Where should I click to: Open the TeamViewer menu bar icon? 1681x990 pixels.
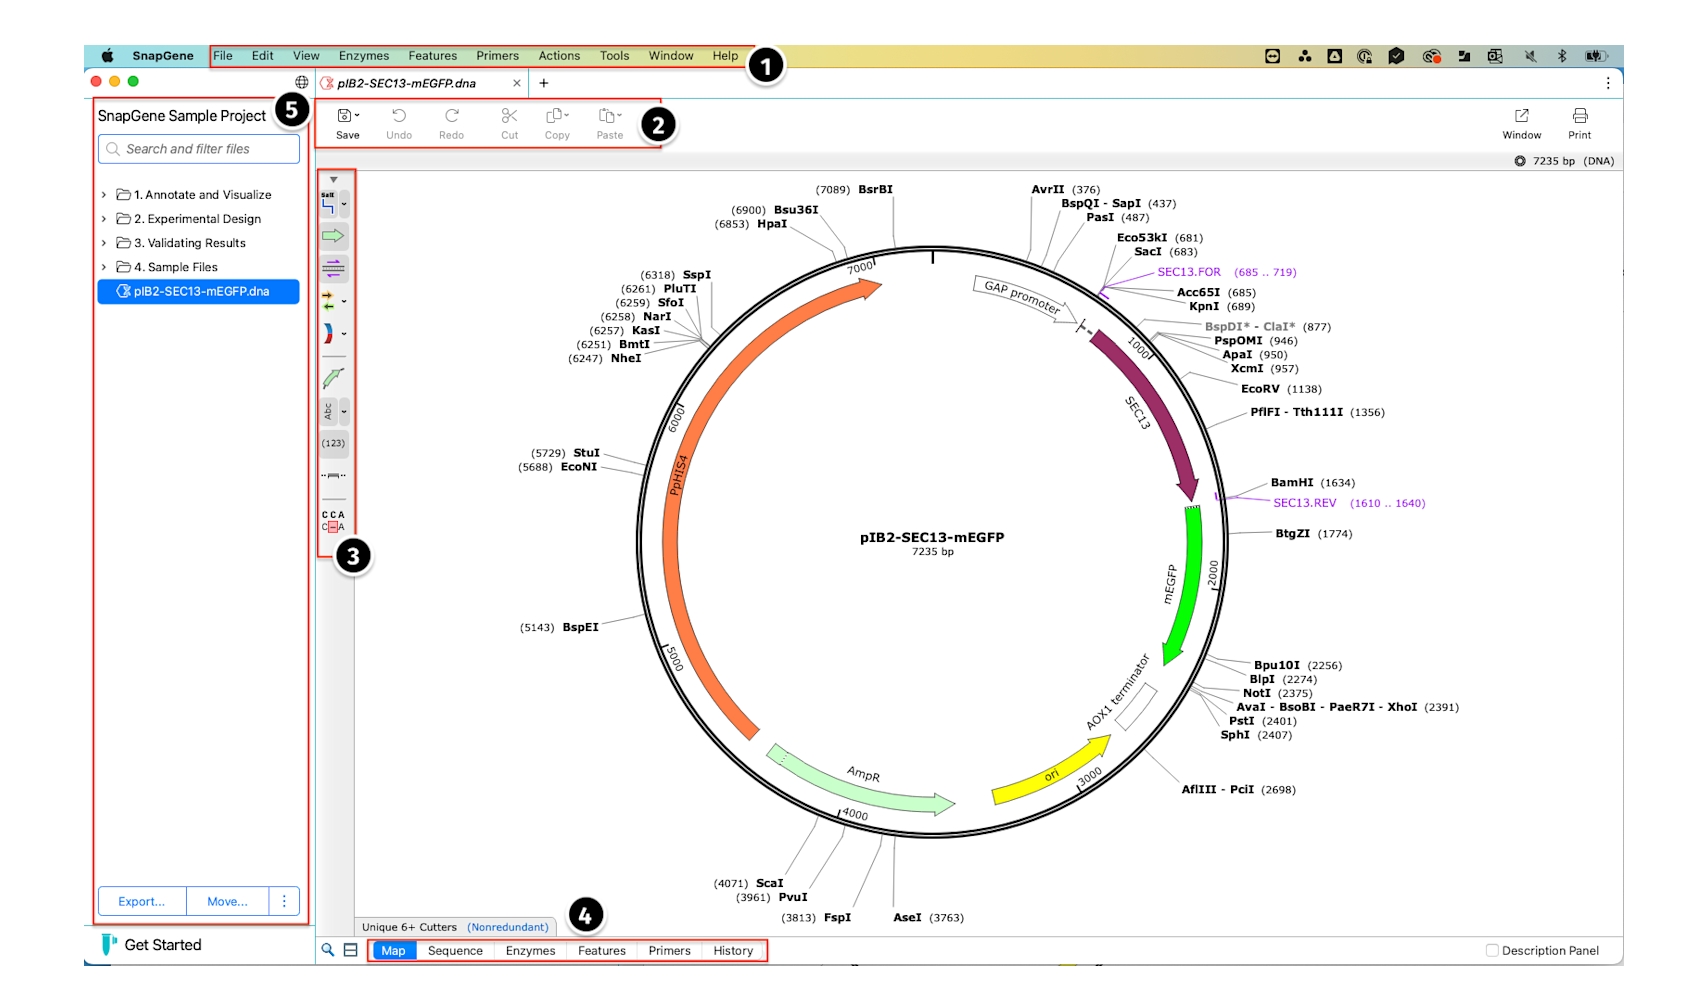coord(1272,56)
